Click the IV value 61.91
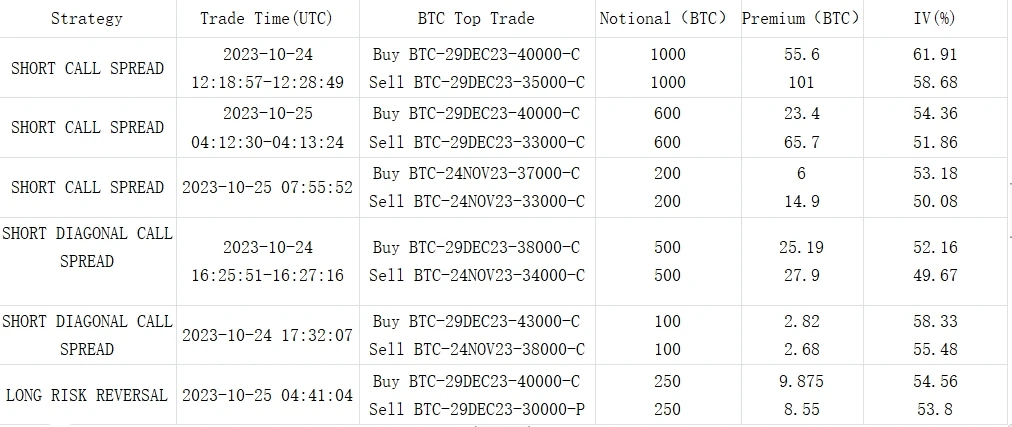Viewport: 1012px width, 427px height. (x=935, y=54)
